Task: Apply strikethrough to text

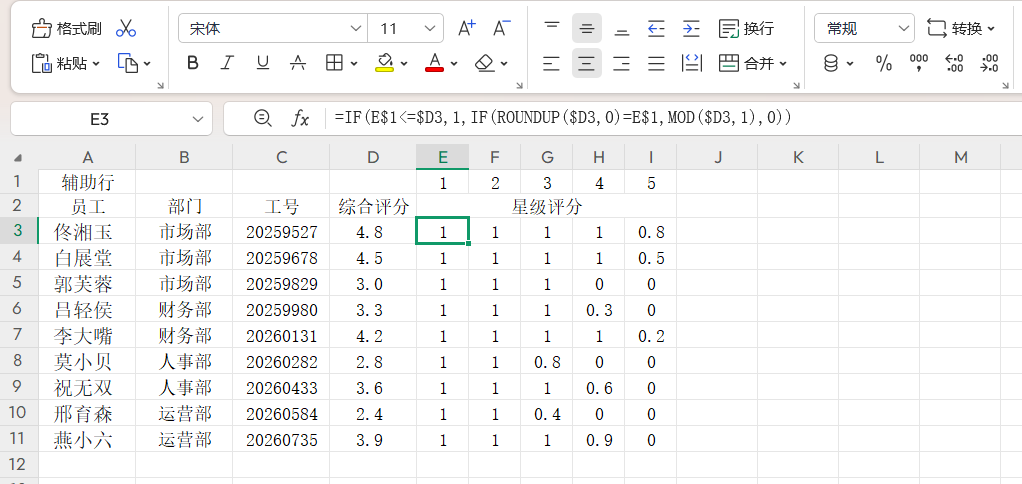Action: click(x=297, y=64)
